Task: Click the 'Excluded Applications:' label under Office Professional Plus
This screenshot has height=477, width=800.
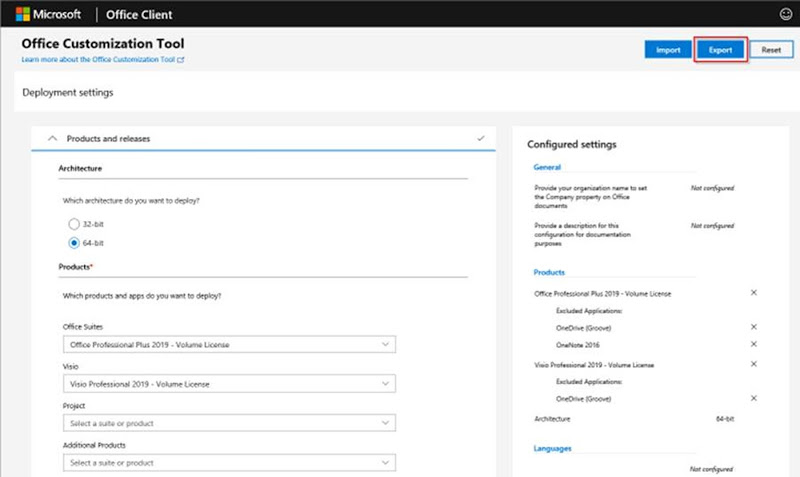Action: point(589,311)
